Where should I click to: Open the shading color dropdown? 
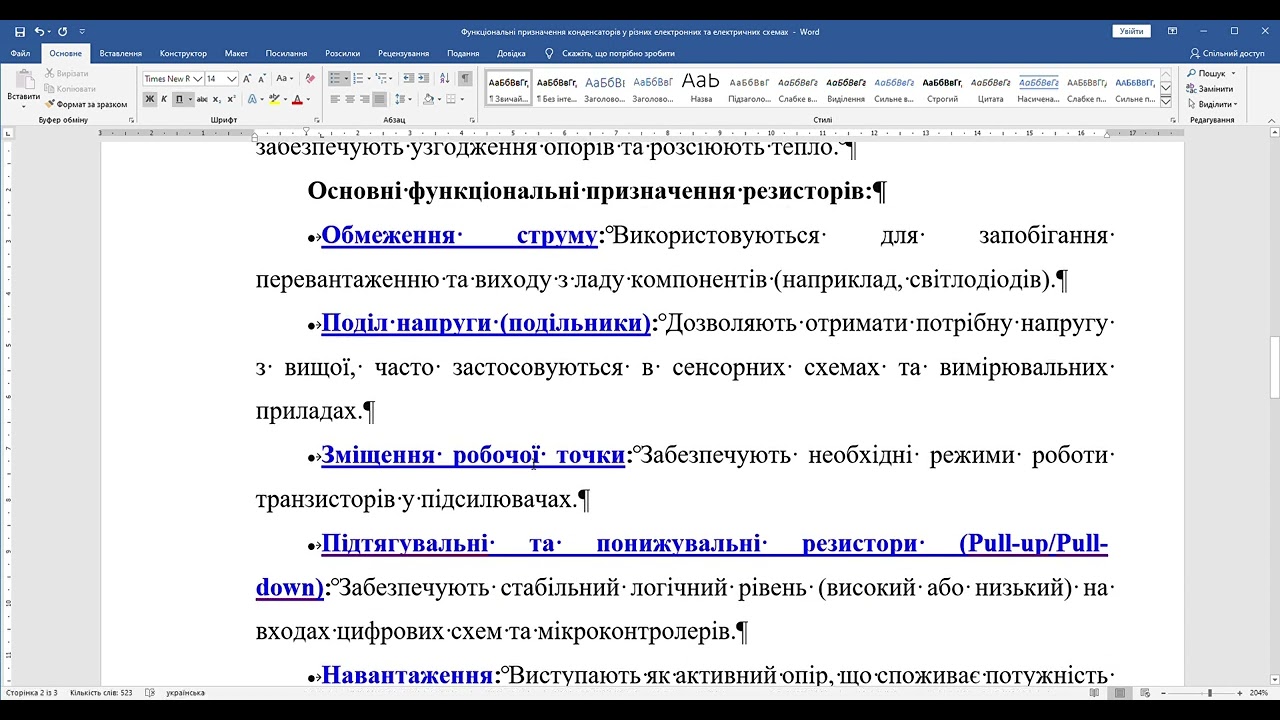pos(439,99)
